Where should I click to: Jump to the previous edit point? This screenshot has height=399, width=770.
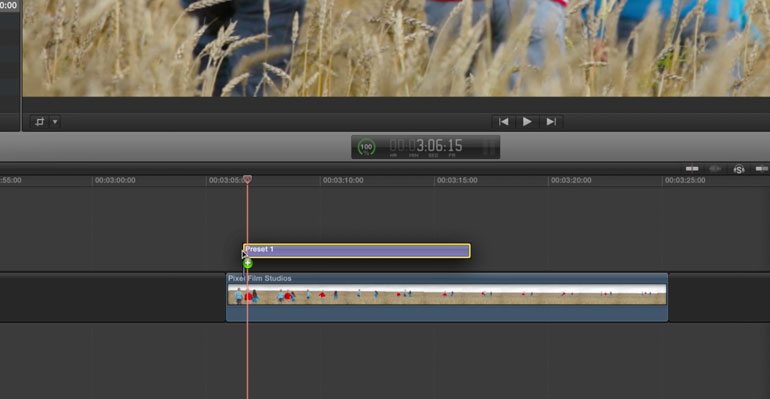[x=503, y=122]
